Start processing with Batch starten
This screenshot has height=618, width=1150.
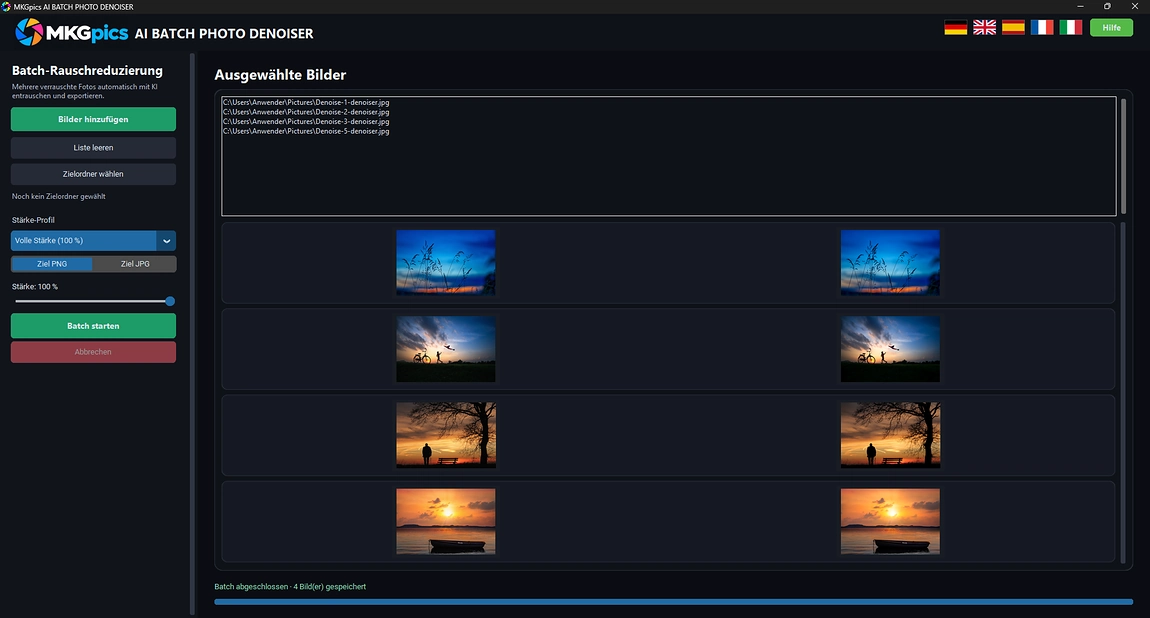pos(93,326)
